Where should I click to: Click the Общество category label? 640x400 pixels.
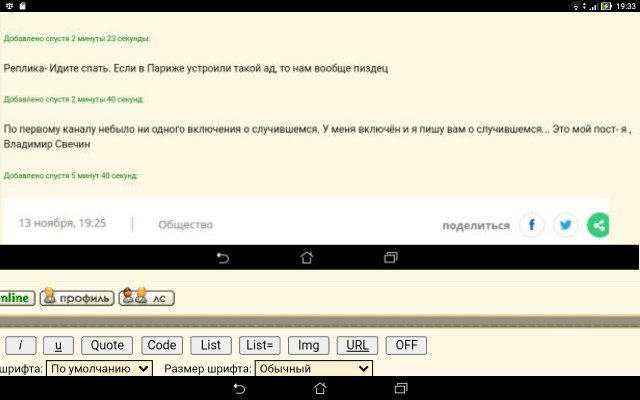click(185, 225)
